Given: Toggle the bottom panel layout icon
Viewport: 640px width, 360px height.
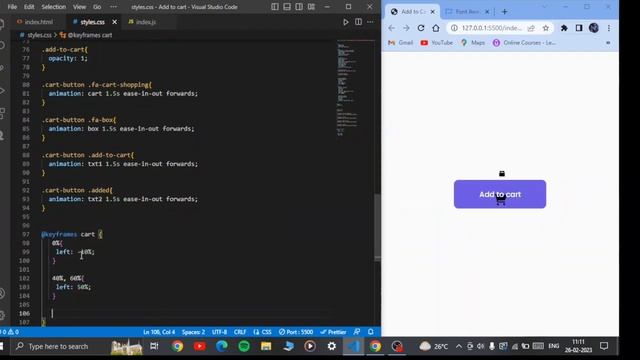Looking at the screenshot, I should click(287, 7).
